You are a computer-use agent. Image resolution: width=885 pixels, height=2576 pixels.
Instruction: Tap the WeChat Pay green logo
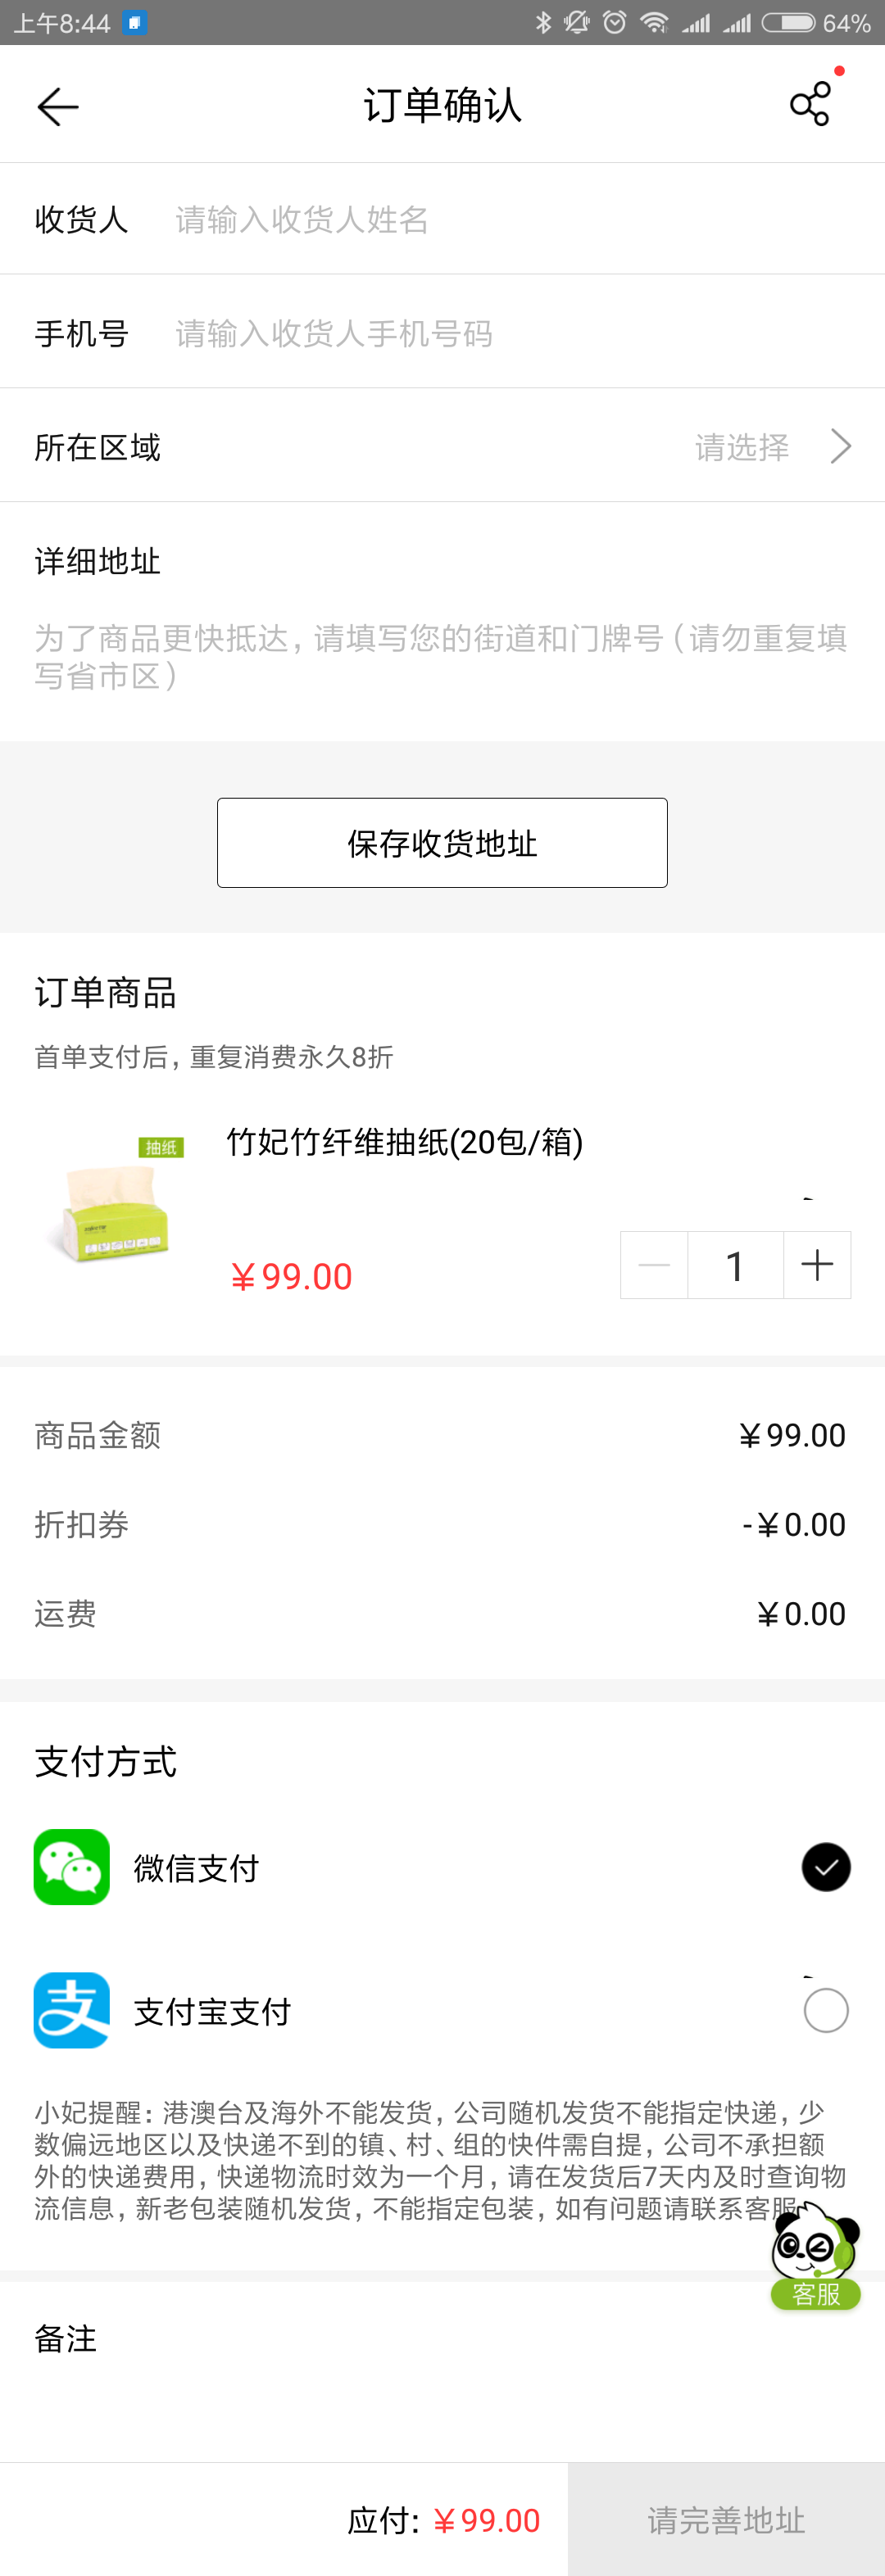tap(72, 1867)
